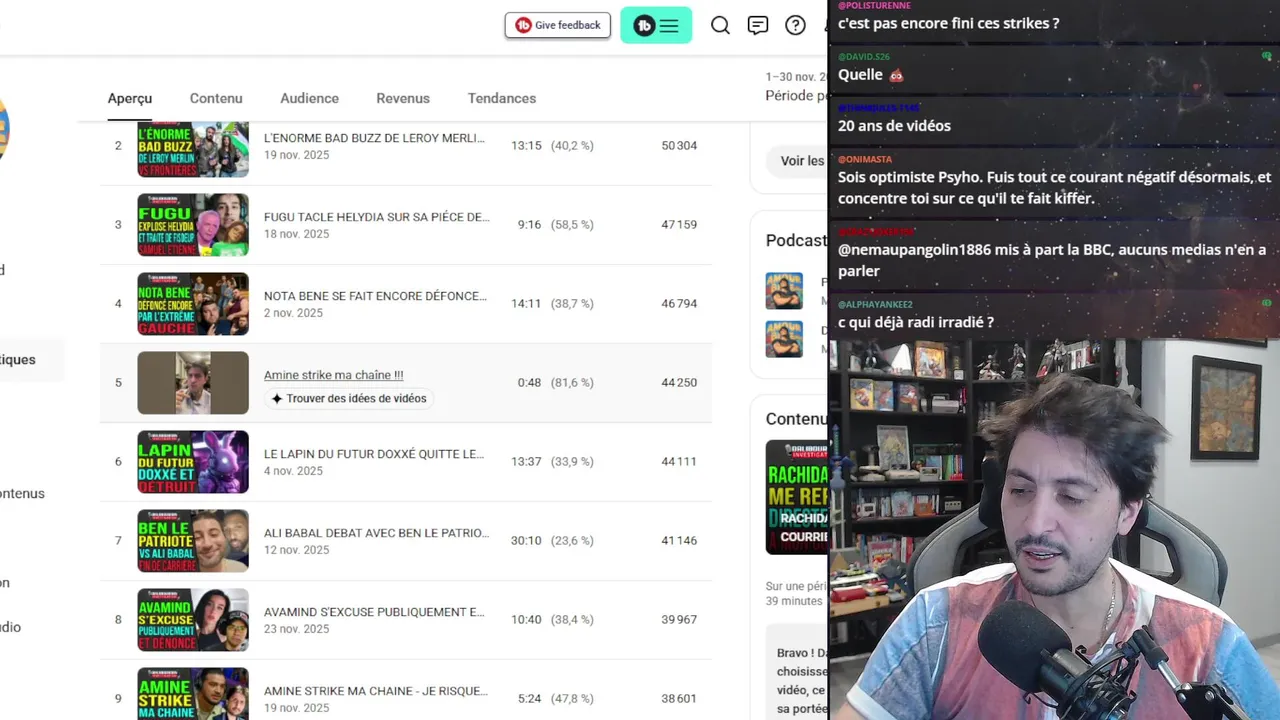Open the second podcast thumbnail
Image resolution: width=1280 pixels, height=720 pixels.
click(x=784, y=339)
